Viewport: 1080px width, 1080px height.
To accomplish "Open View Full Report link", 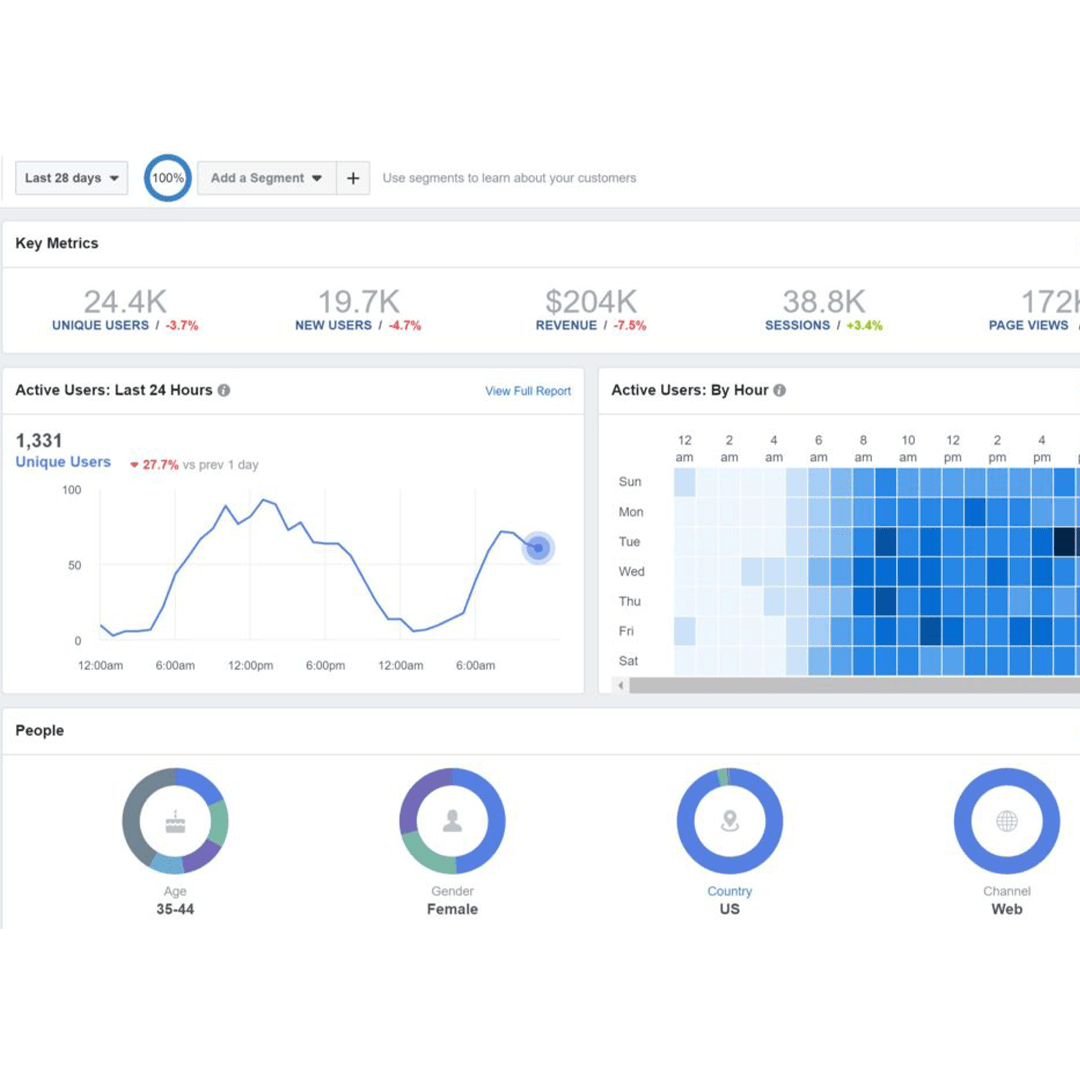I will click(528, 391).
